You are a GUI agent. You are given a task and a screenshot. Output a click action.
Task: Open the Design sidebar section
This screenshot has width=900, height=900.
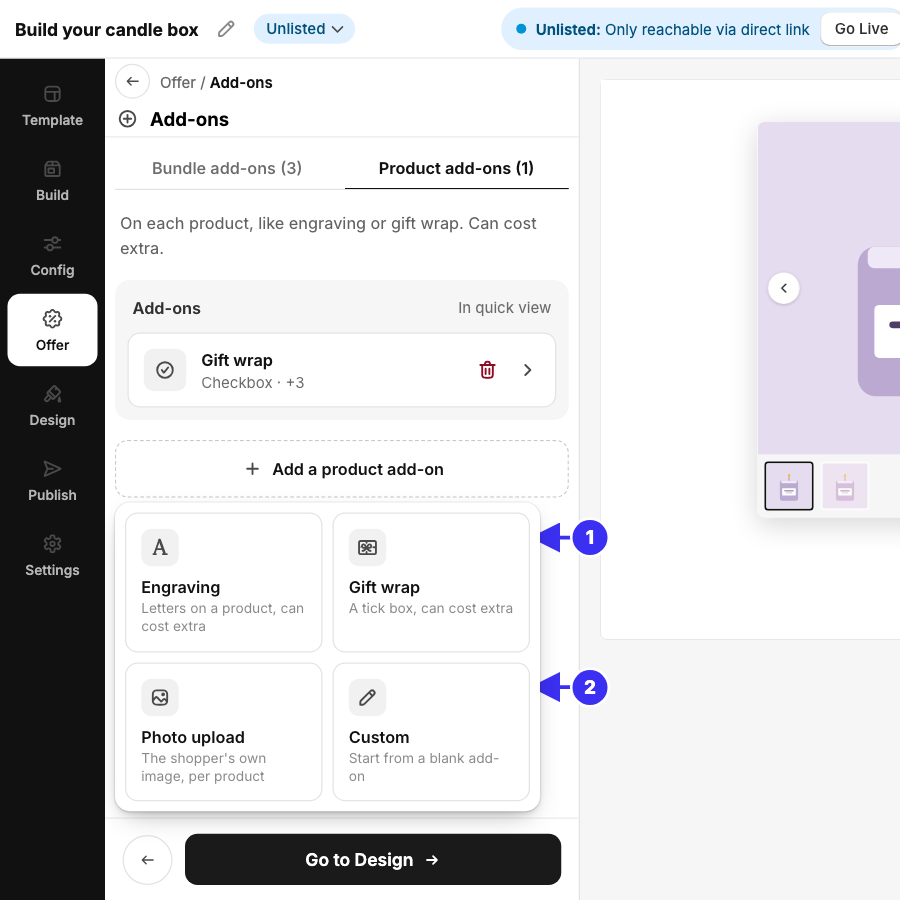pyautogui.click(x=52, y=406)
